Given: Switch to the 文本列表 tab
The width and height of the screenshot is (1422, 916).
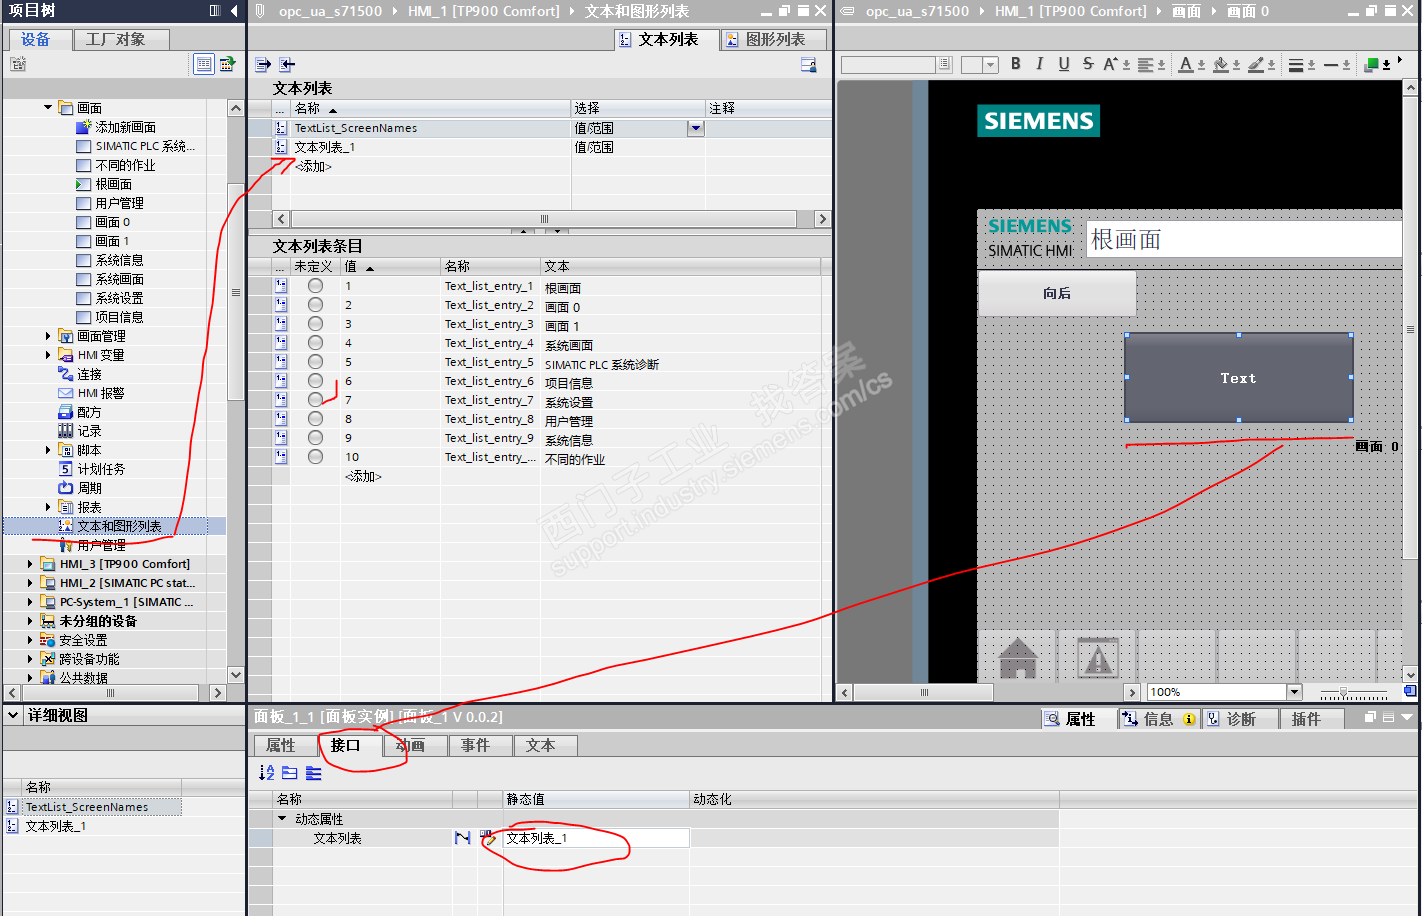Looking at the screenshot, I should [x=666, y=39].
